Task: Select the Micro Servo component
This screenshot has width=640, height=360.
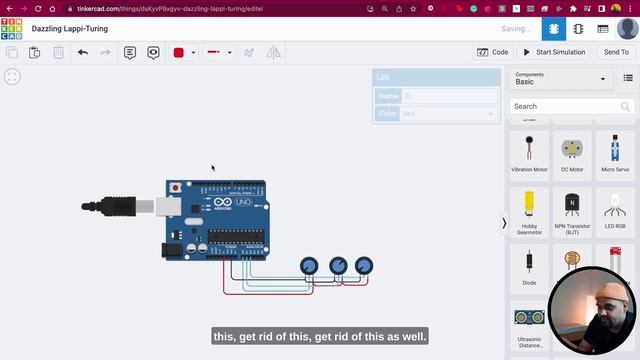Action: click(615, 155)
